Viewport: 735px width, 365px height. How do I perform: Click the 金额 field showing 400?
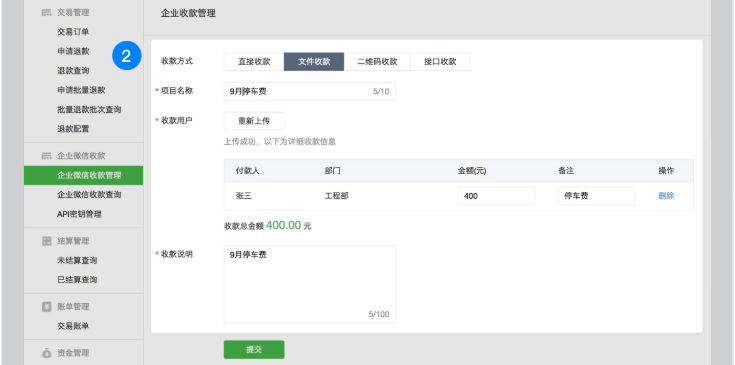pyautogui.click(x=496, y=196)
